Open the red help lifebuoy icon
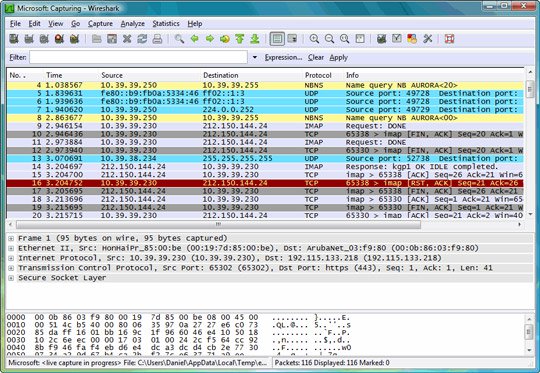This screenshot has width=540, height=373. coord(449,39)
